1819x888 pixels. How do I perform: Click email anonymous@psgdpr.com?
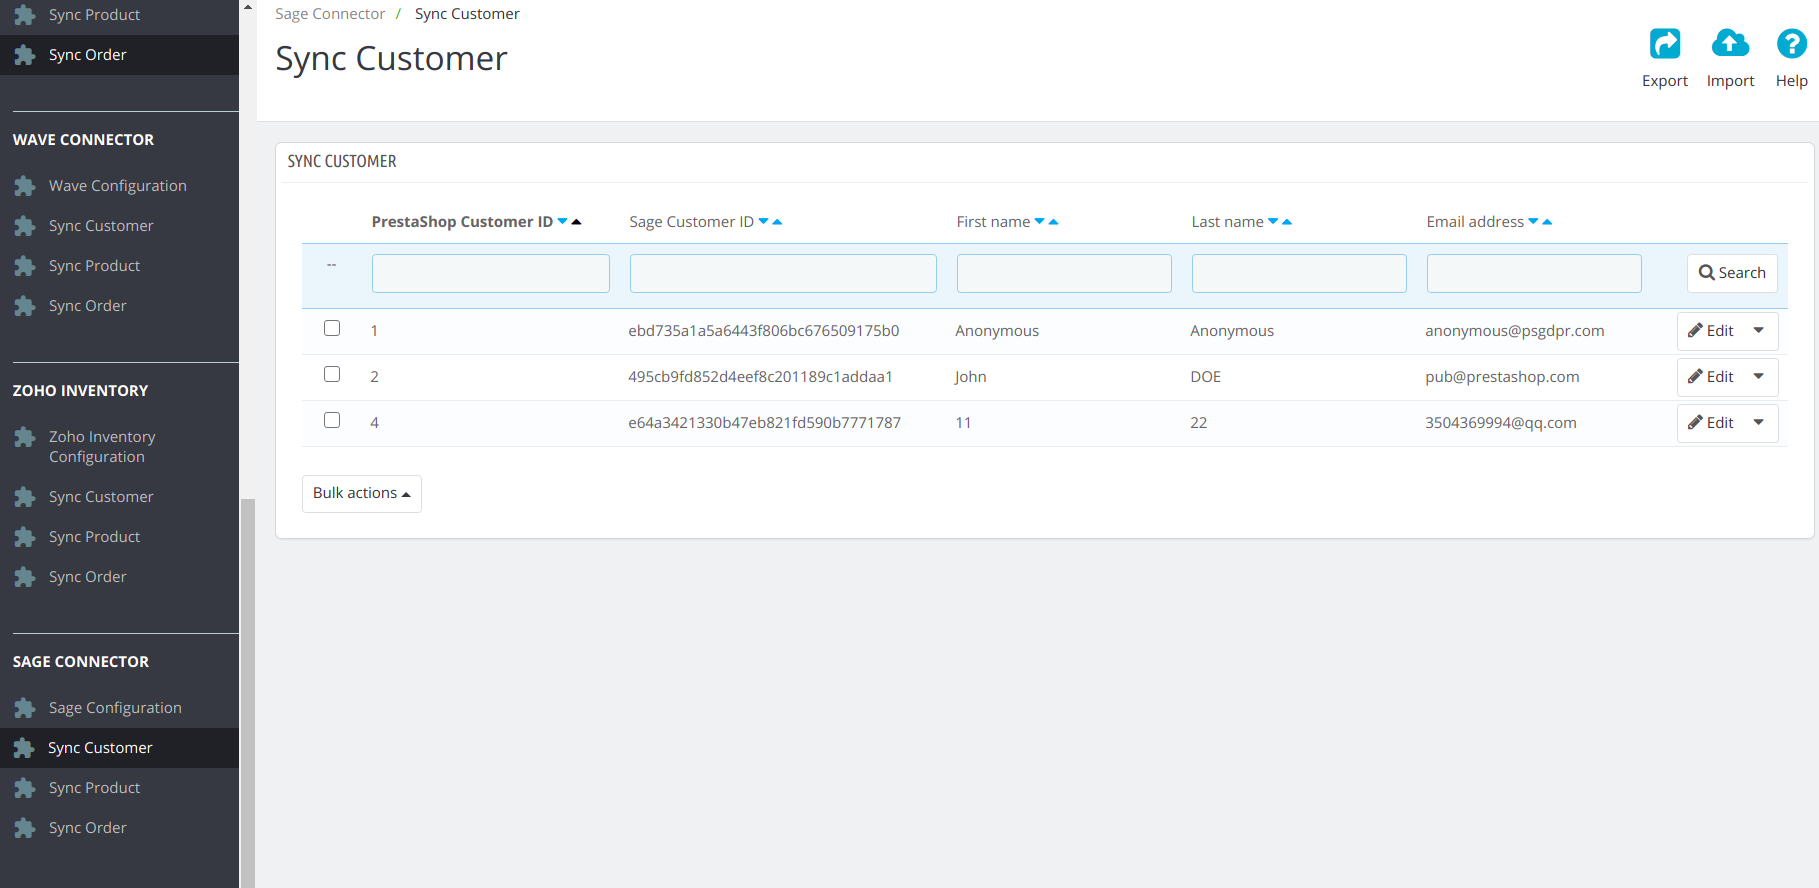tap(1515, 331)
